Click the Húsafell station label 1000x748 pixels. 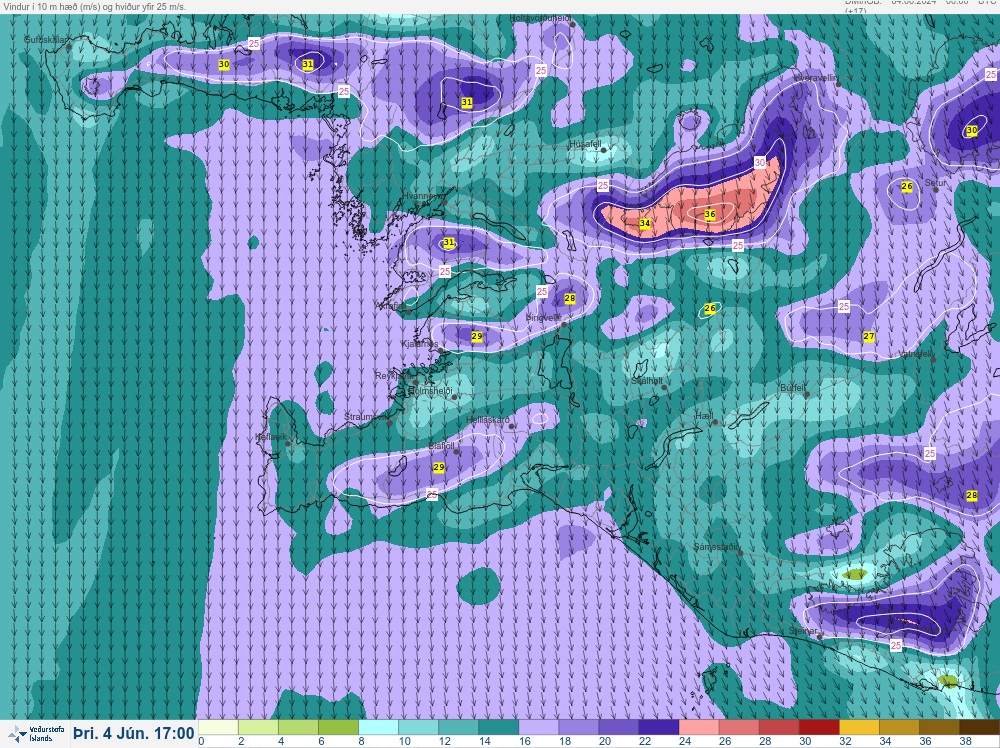pos(585,144)
